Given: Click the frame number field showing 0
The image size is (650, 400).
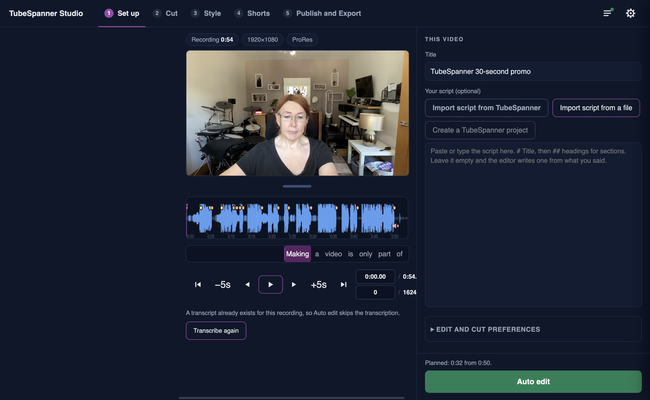Looking at the screenshot, I should point(375,292).
